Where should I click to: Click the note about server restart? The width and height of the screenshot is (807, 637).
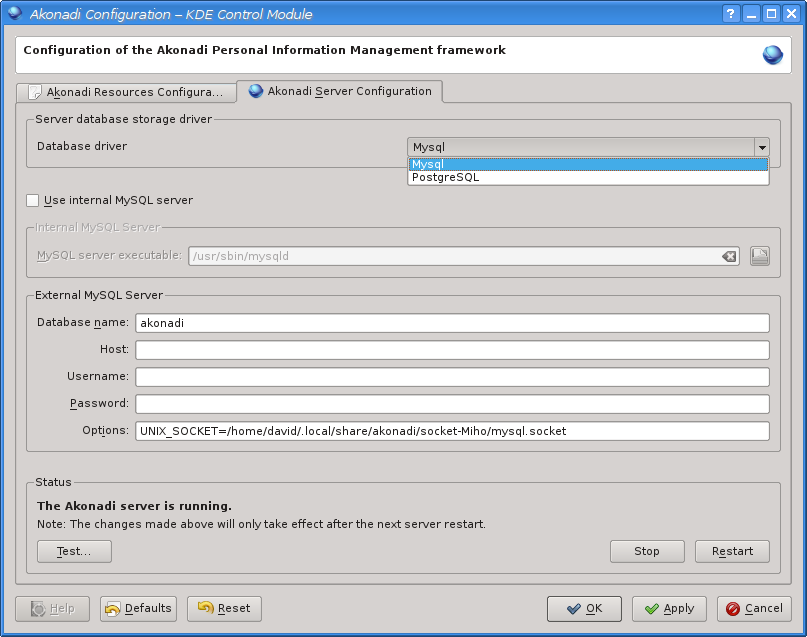pyautogui.click(x=261, y=524)
